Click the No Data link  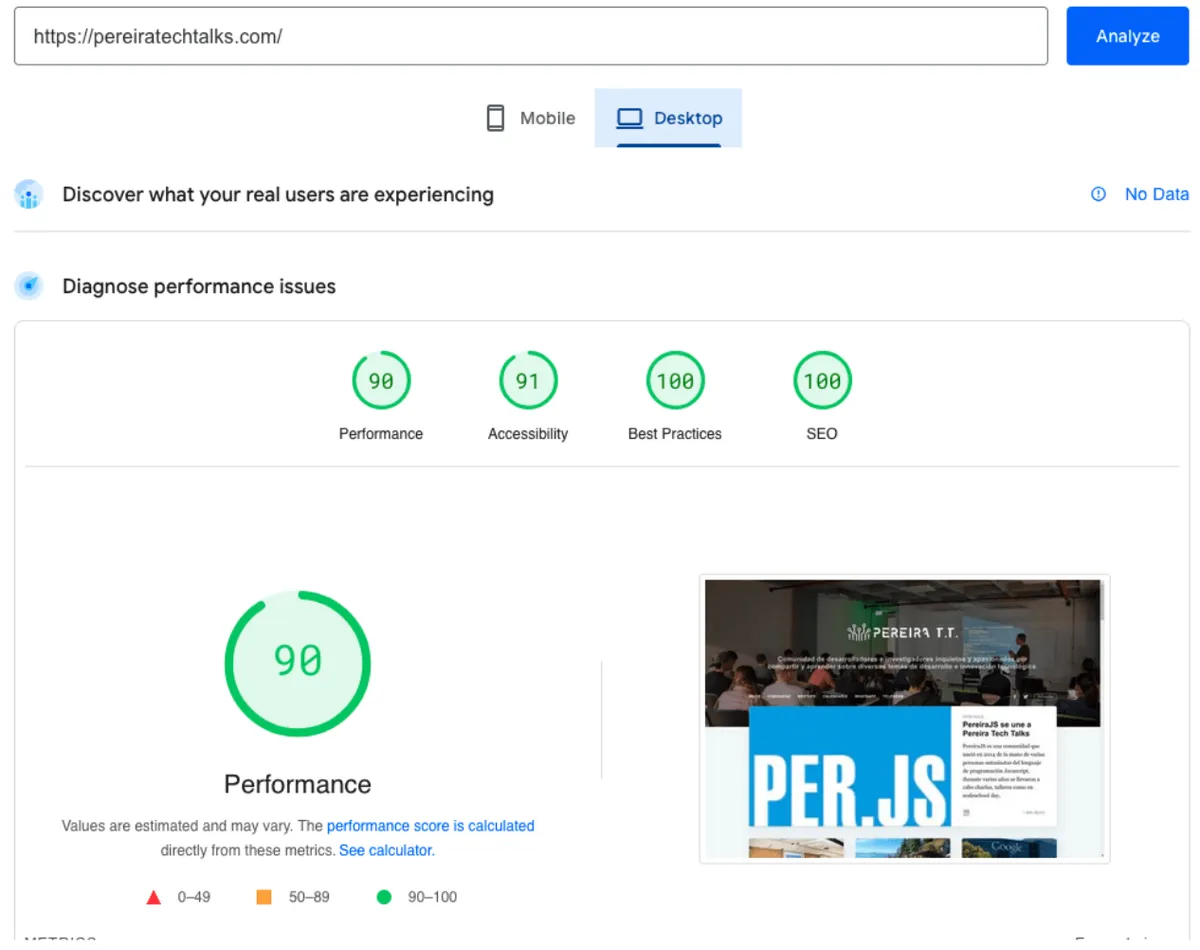1157,194
